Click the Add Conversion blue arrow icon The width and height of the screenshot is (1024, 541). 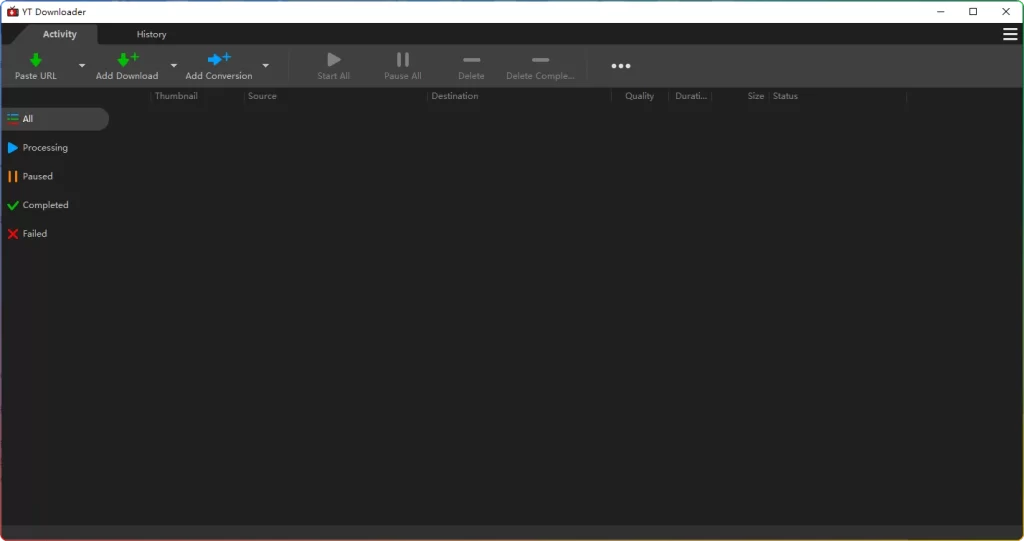(x=219, y=60)
